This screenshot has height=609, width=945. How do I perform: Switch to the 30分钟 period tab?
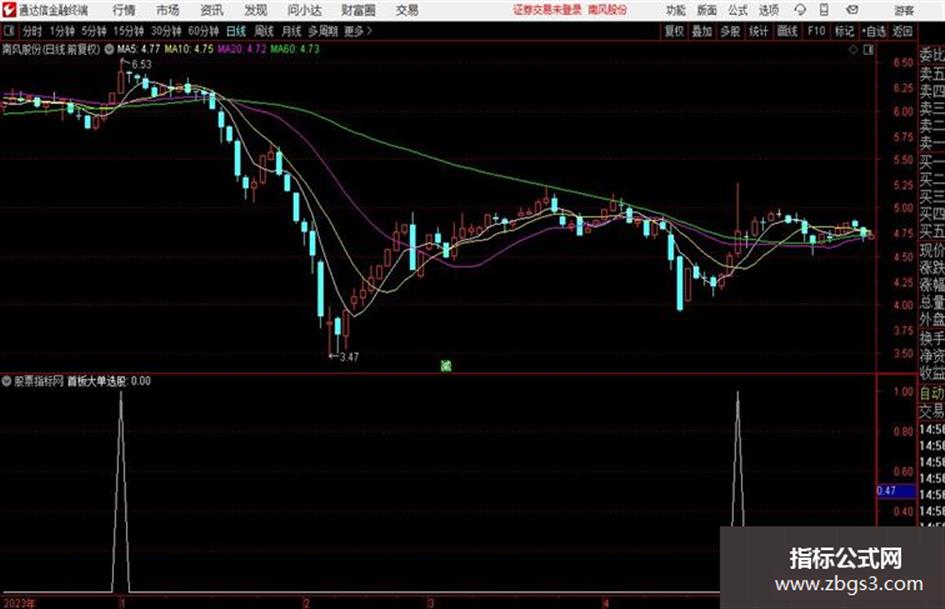pos(166,31)
